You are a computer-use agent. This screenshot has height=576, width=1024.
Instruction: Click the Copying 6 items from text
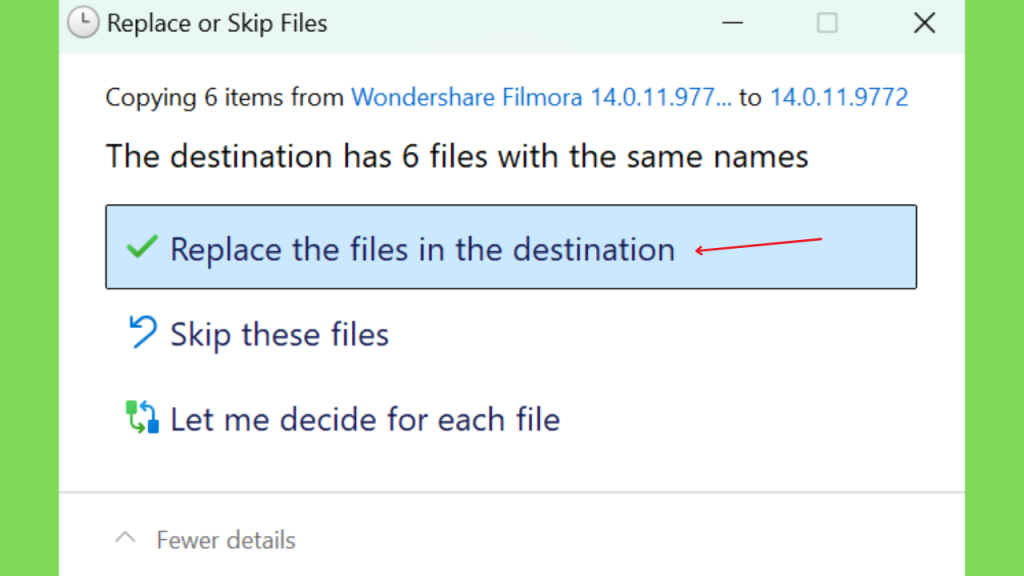point(225,97)
